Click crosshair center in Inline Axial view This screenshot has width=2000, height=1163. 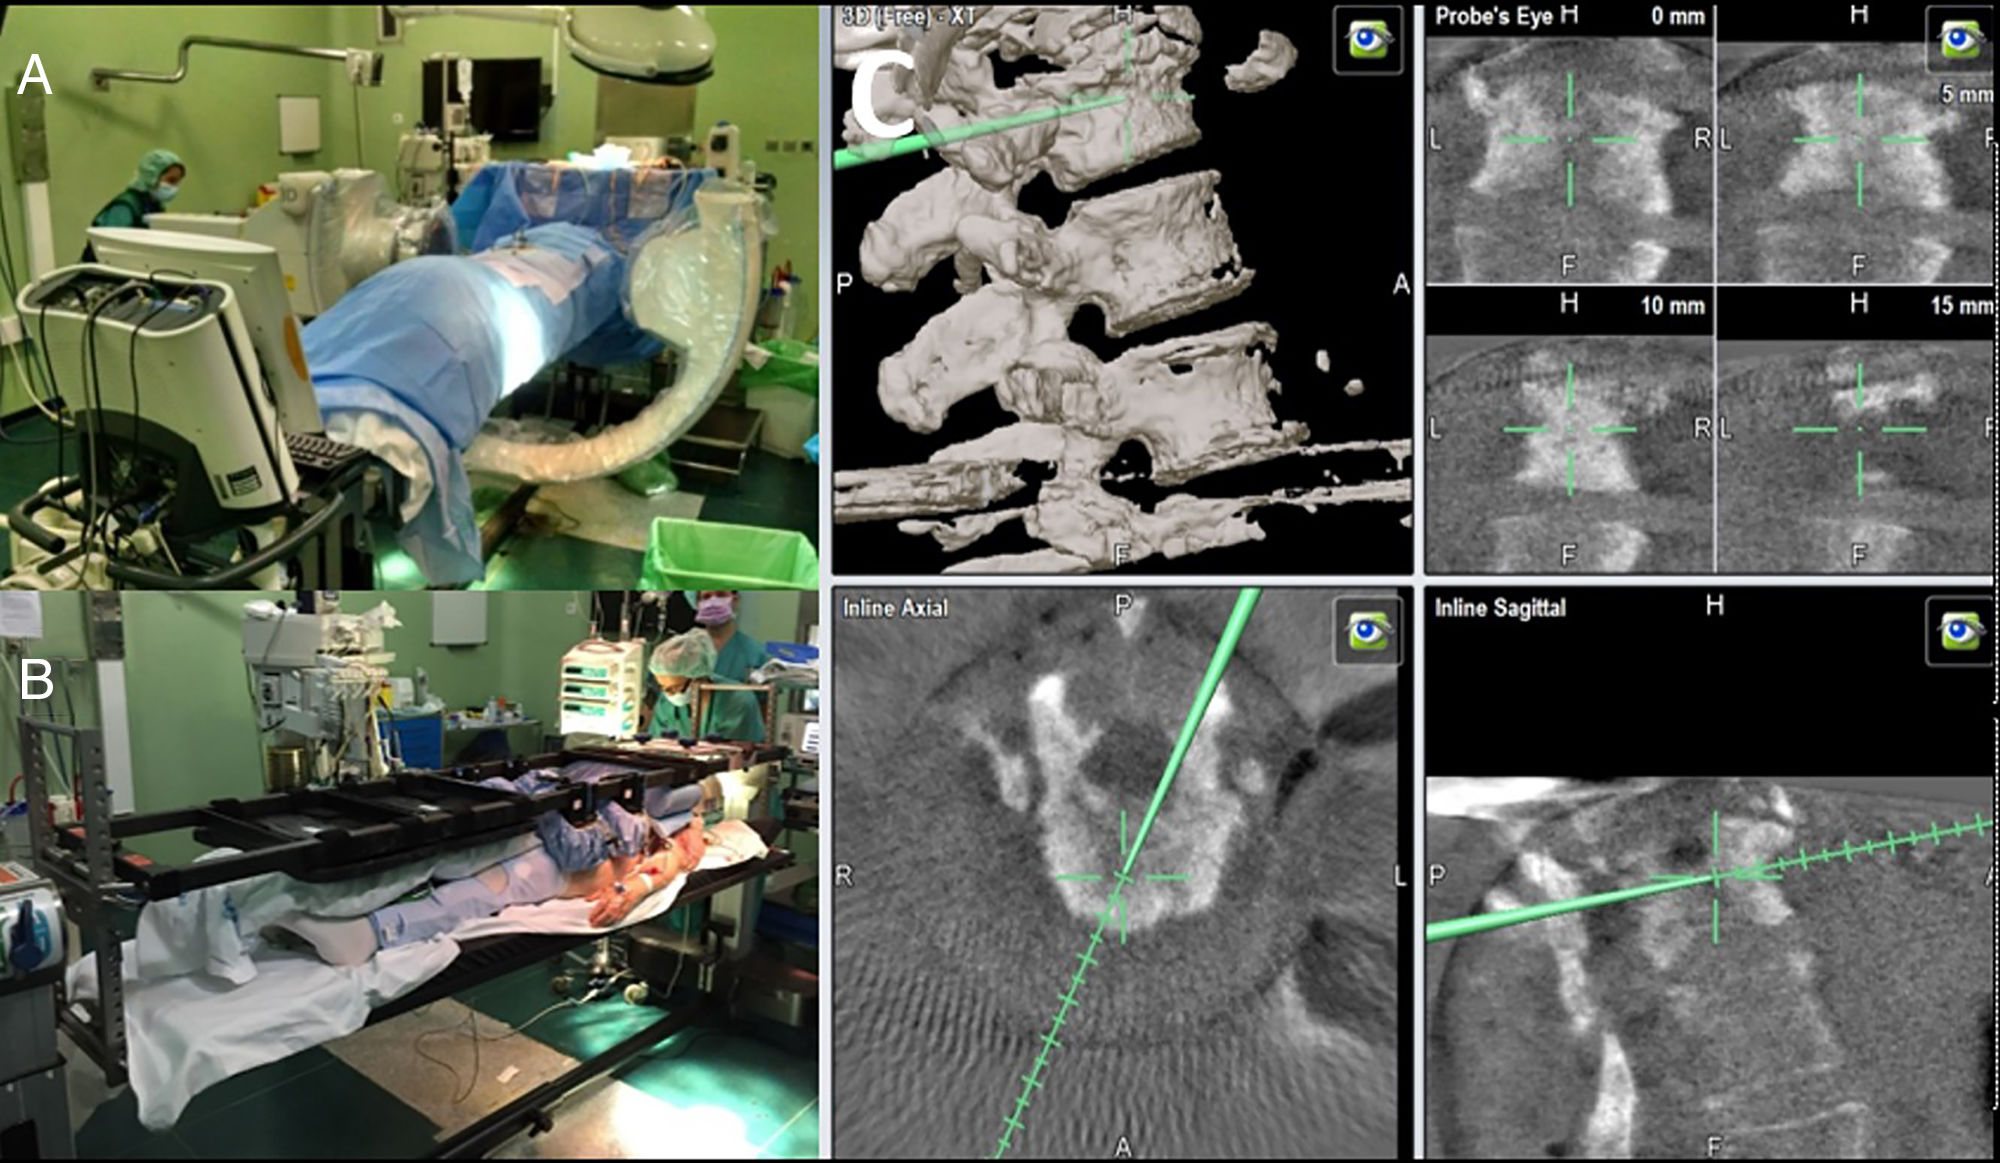pyautogui.click(x=1123, y=877)
